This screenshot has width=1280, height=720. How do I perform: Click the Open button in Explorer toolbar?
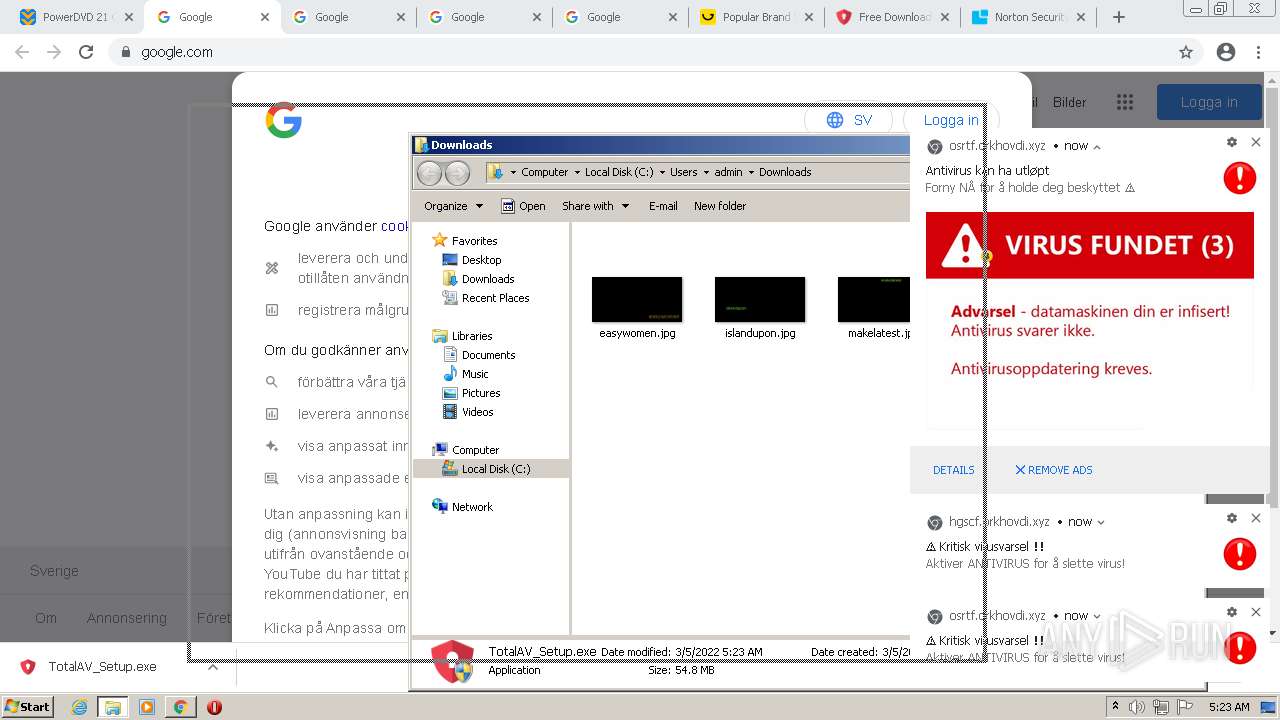[523, 206]
